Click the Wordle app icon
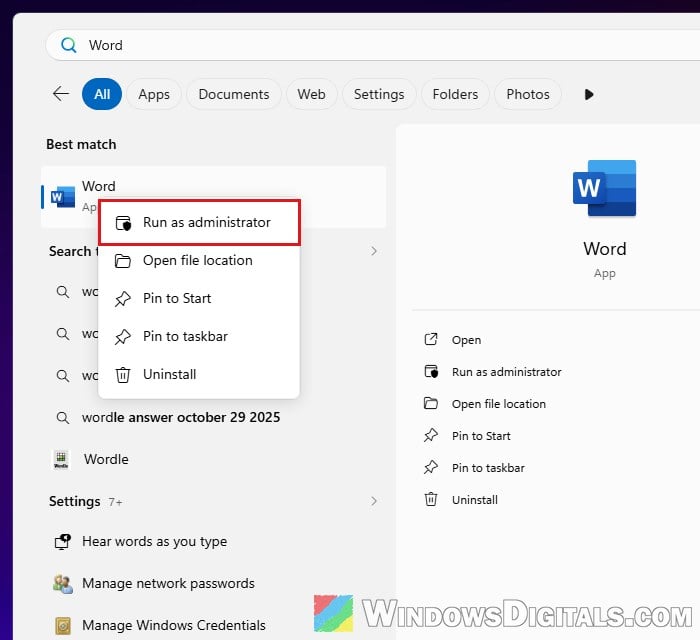 tap(61, 459)
